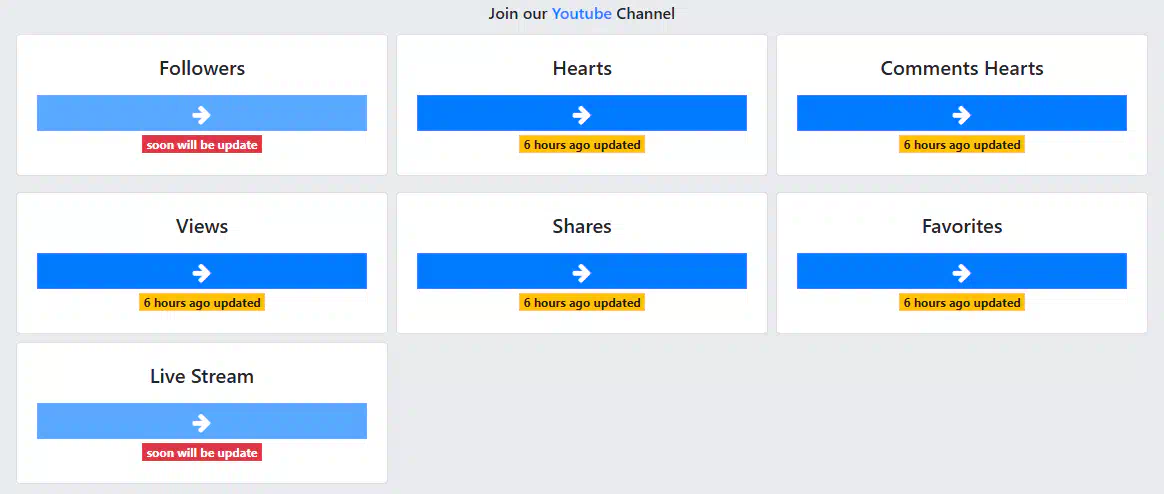This screenshot has height=494, width=1164.
Task: Click the yellow updated badge under Favorites
Action: [x=962, y=302]
